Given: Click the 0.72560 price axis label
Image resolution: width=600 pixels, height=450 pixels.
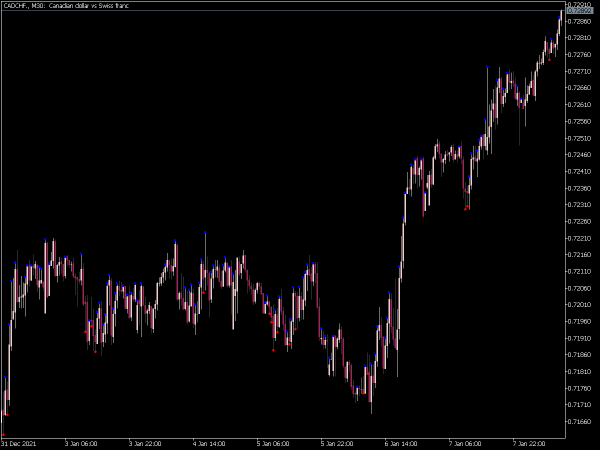Looking at the screenshot, I should tap(580, 122).
